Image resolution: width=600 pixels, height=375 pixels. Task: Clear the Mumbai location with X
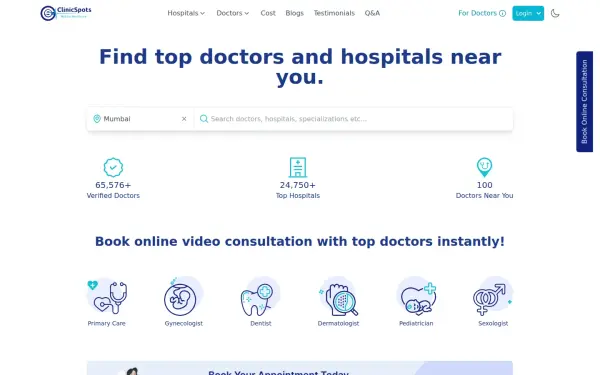tap(184, 119)
